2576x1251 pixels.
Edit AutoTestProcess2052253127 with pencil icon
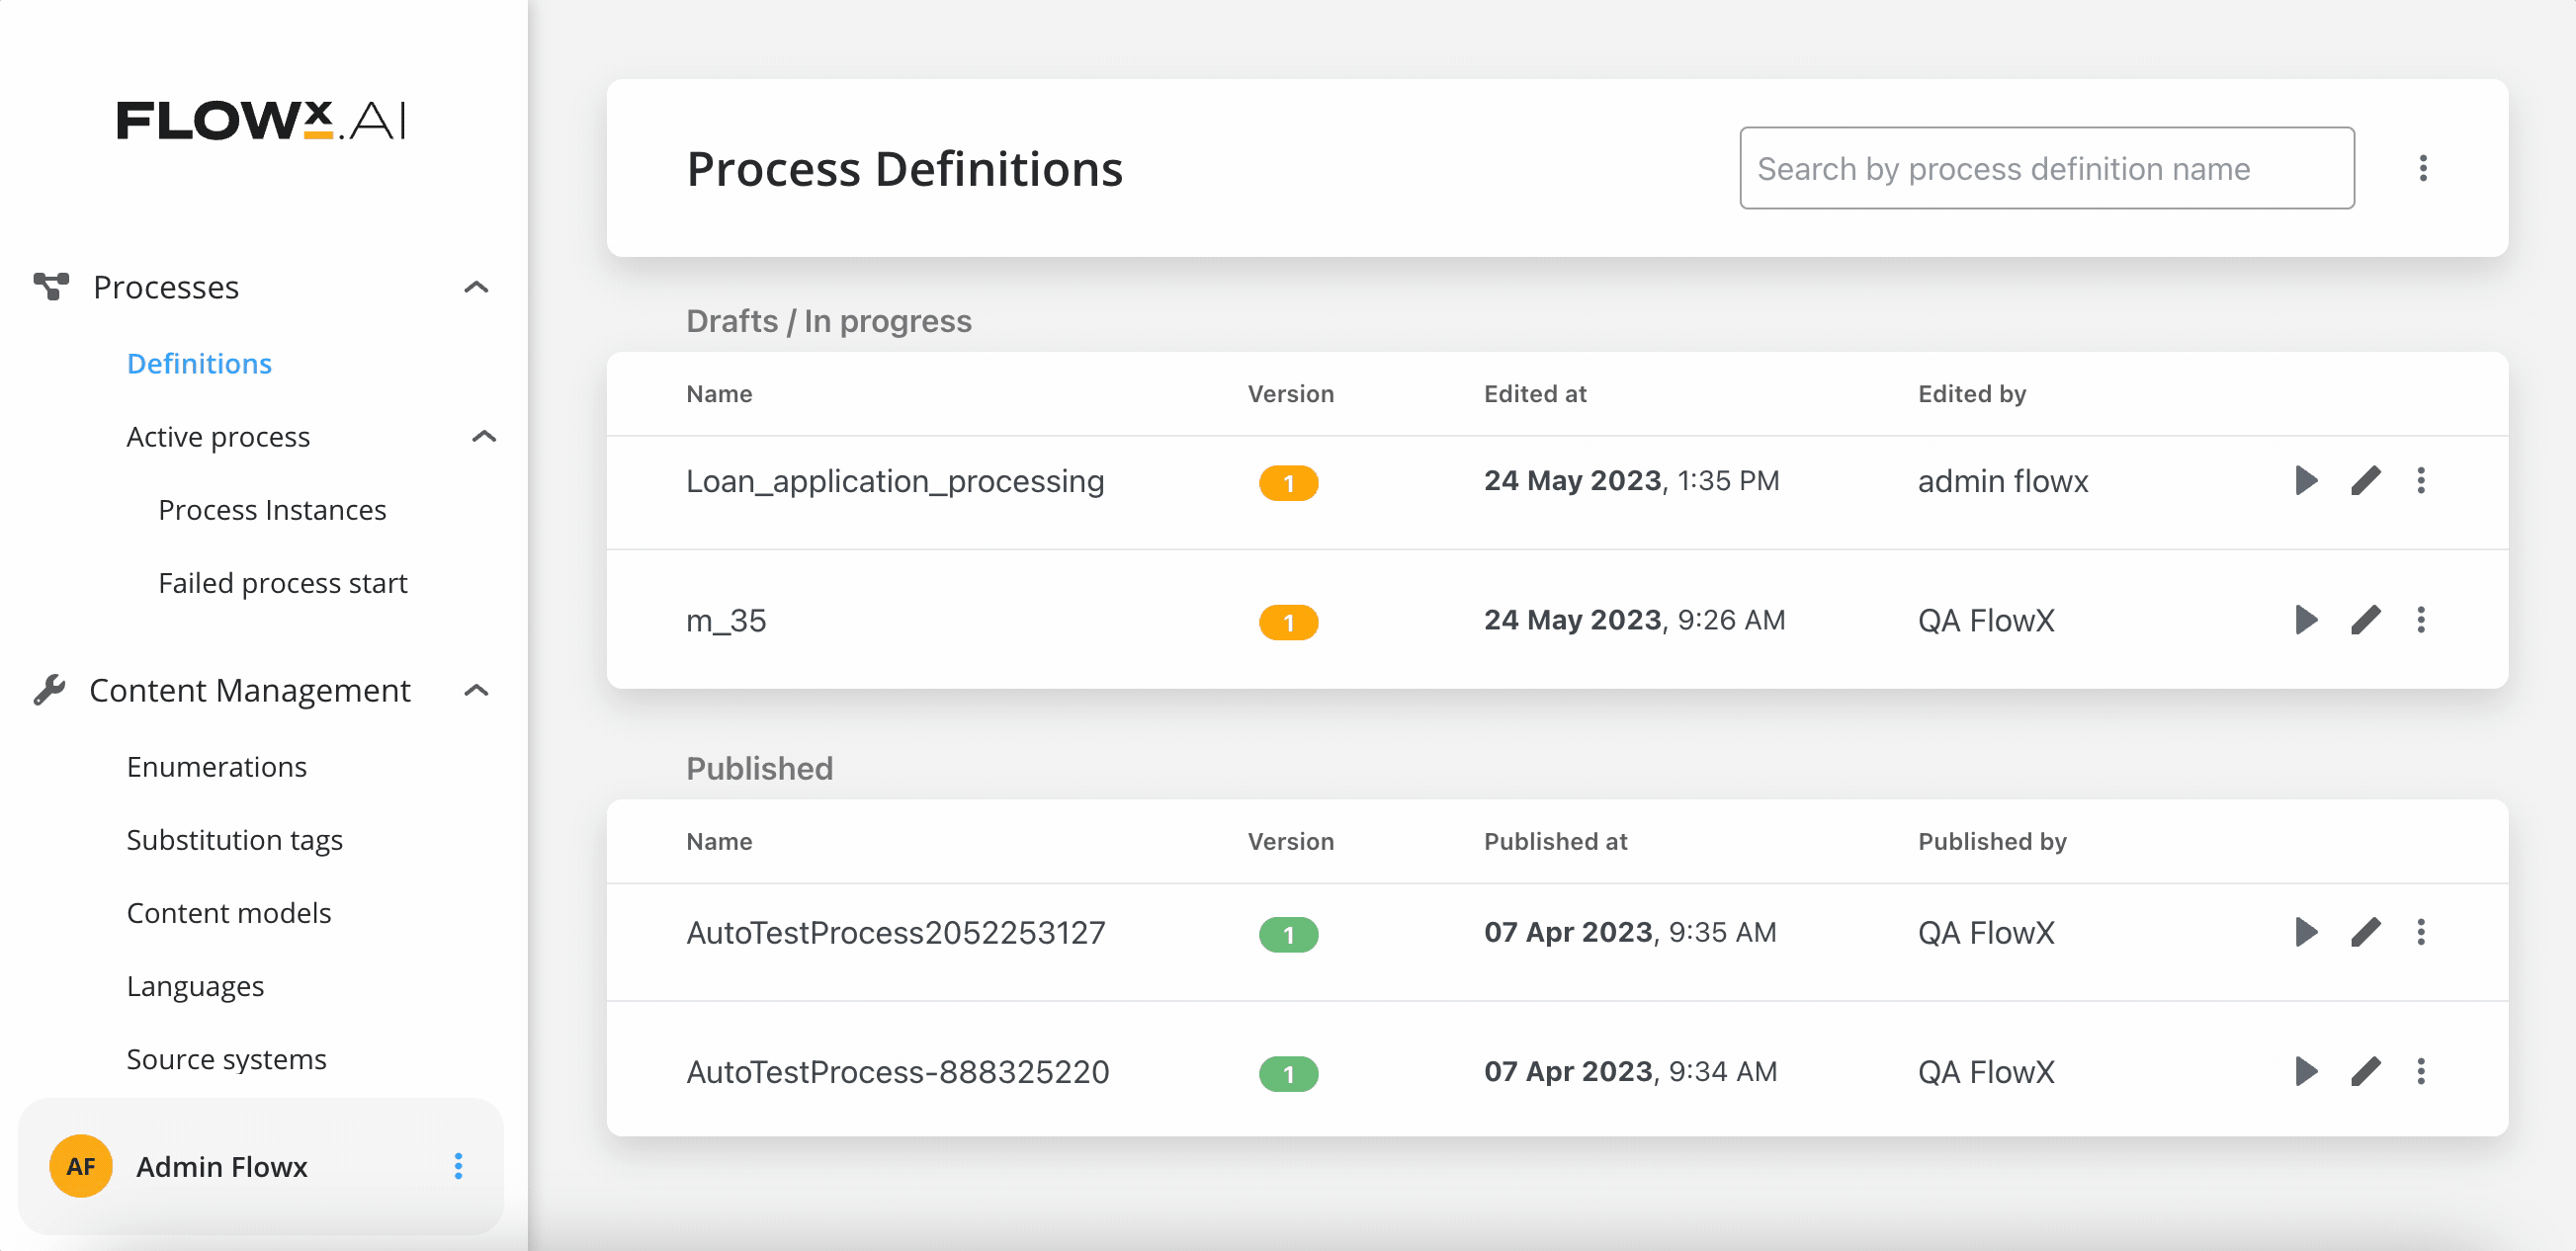pyautogui.click(x=2365, y=932)
